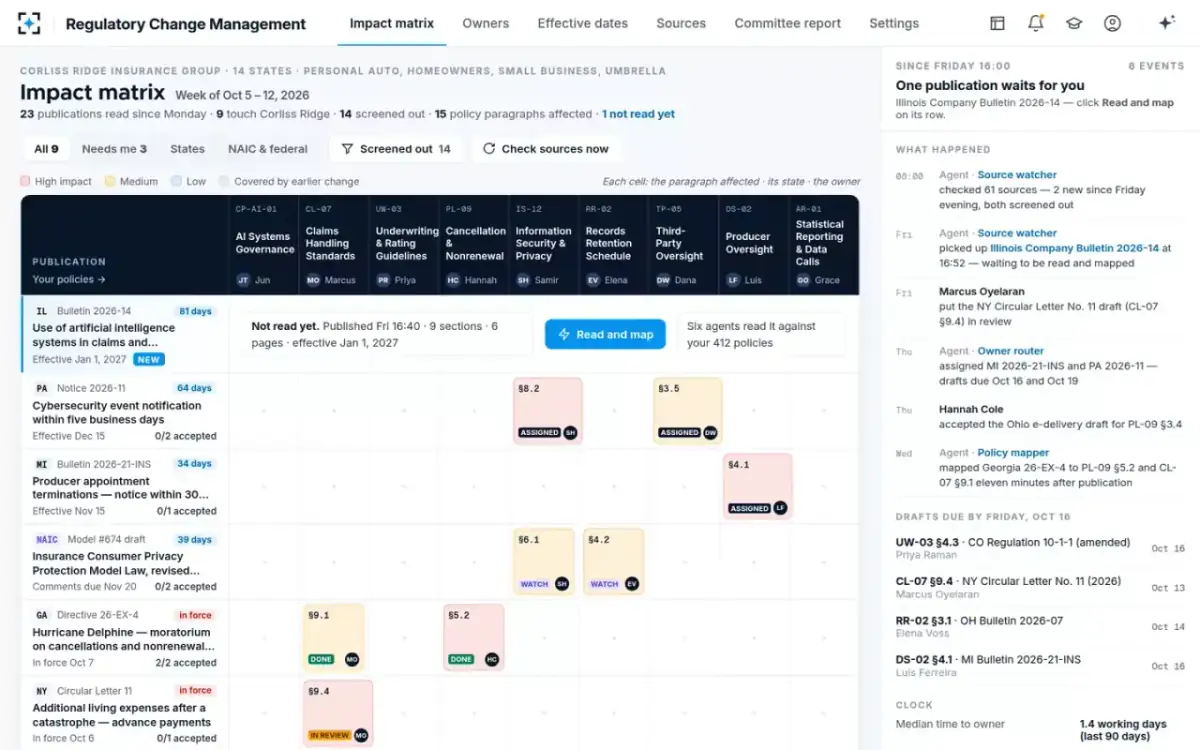Open the §3.5 assigned cell
This screenshot has height=750, width=1200.
coord(687,411)
